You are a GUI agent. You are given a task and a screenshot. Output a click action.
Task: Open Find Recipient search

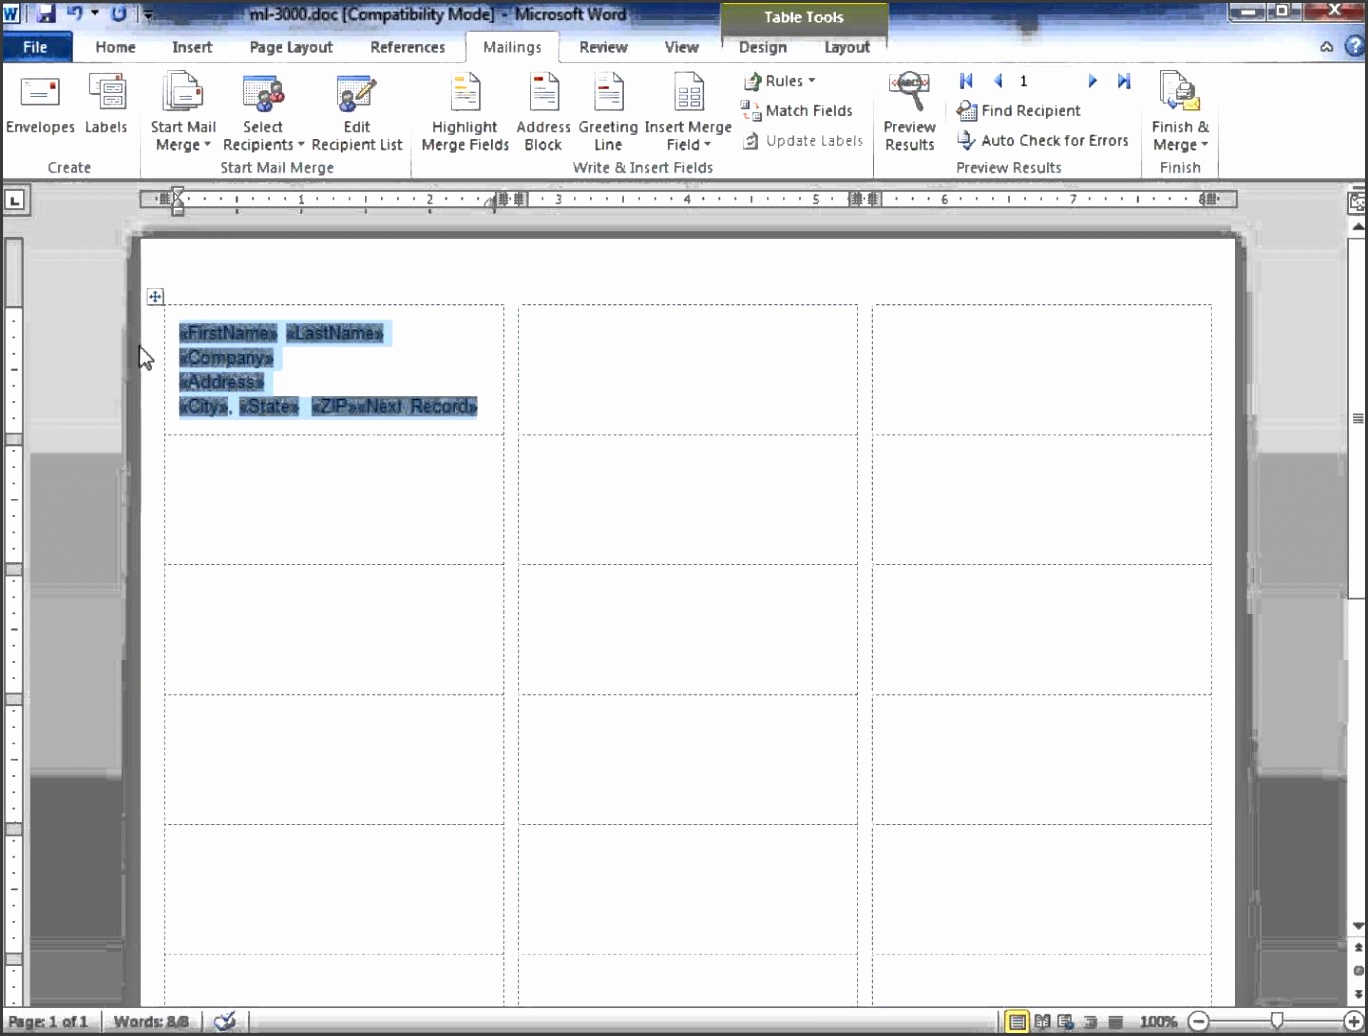click(x=1019, y=110)
